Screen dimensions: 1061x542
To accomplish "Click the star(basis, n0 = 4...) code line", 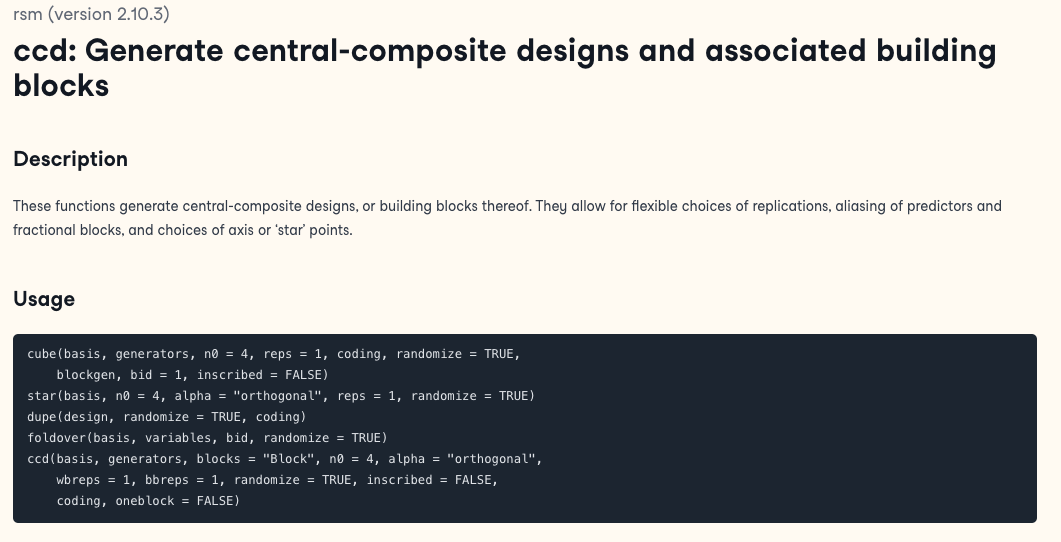I will pyautogui.click(x=281, y=396).
